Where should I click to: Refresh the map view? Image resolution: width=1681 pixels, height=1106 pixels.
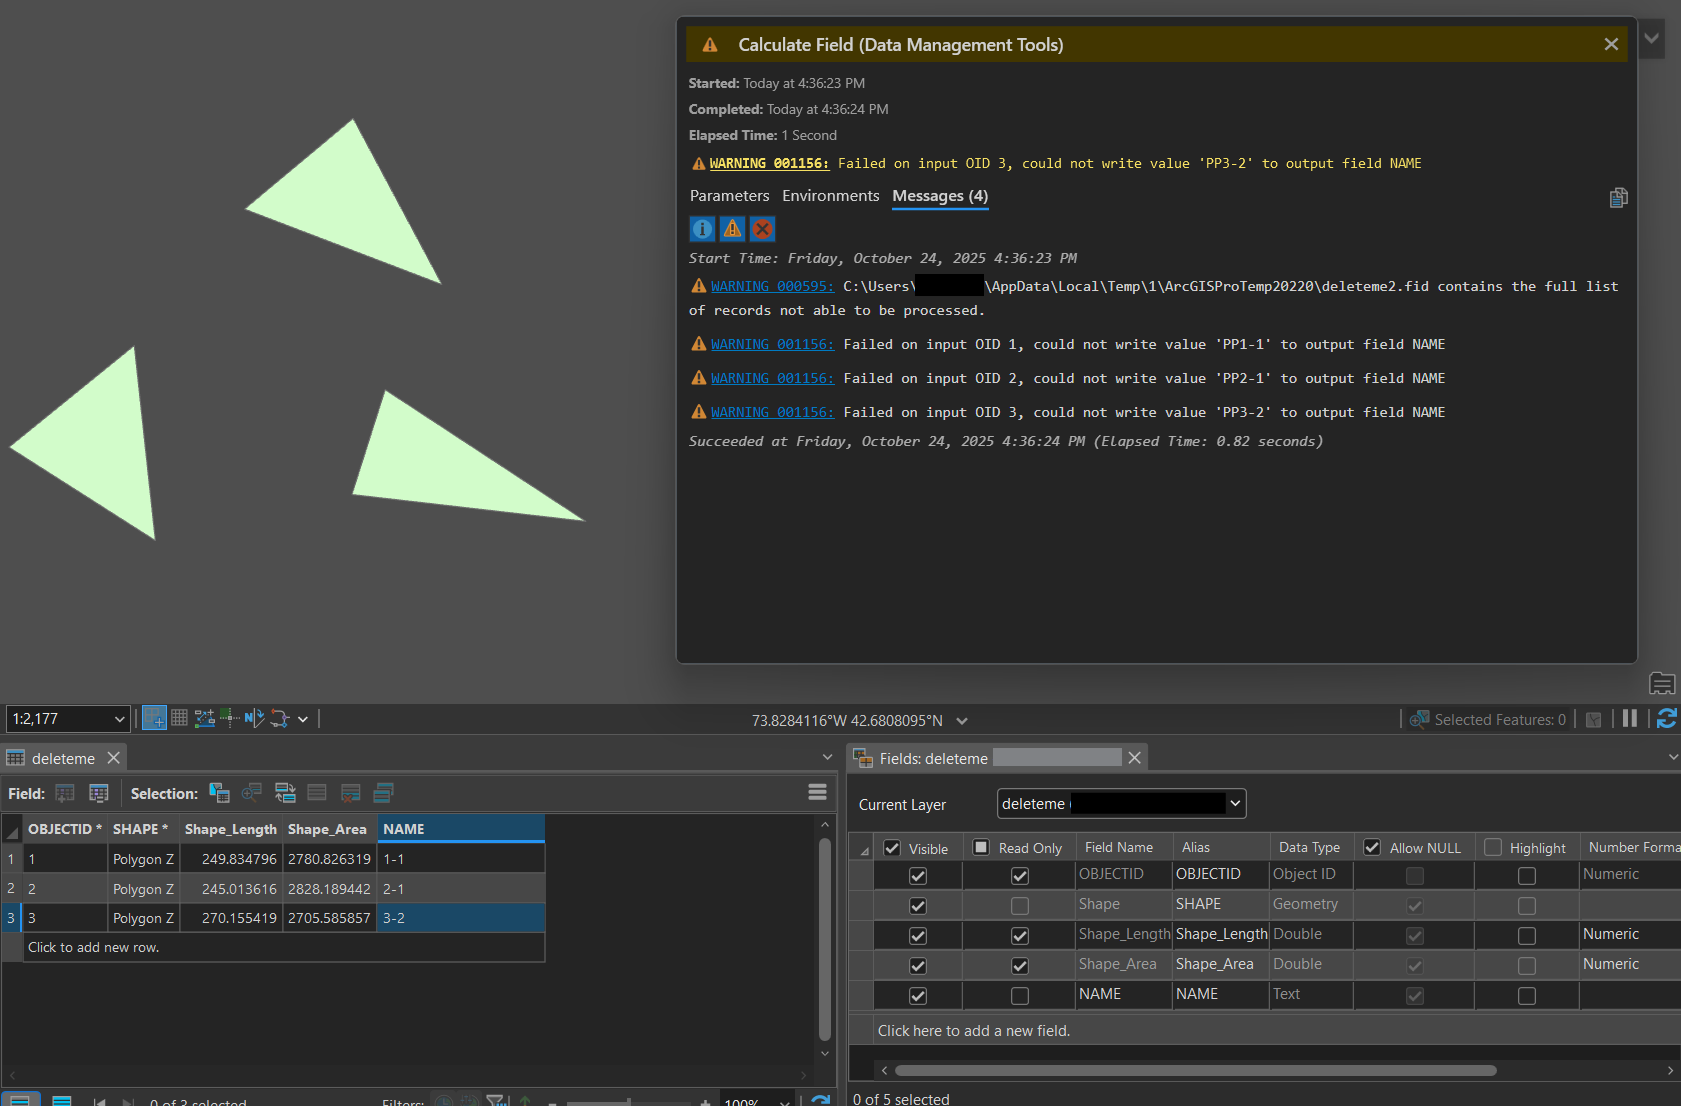1666,719
